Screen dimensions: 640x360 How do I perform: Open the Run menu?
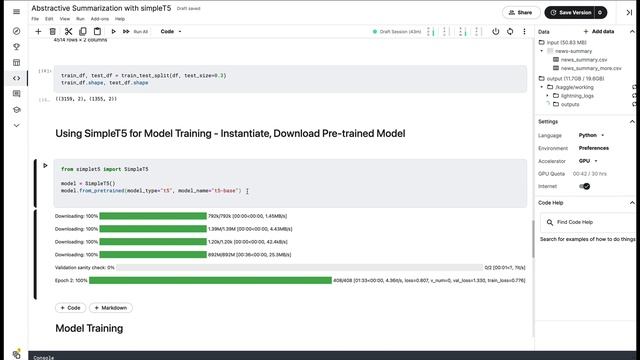click(80, 19)
